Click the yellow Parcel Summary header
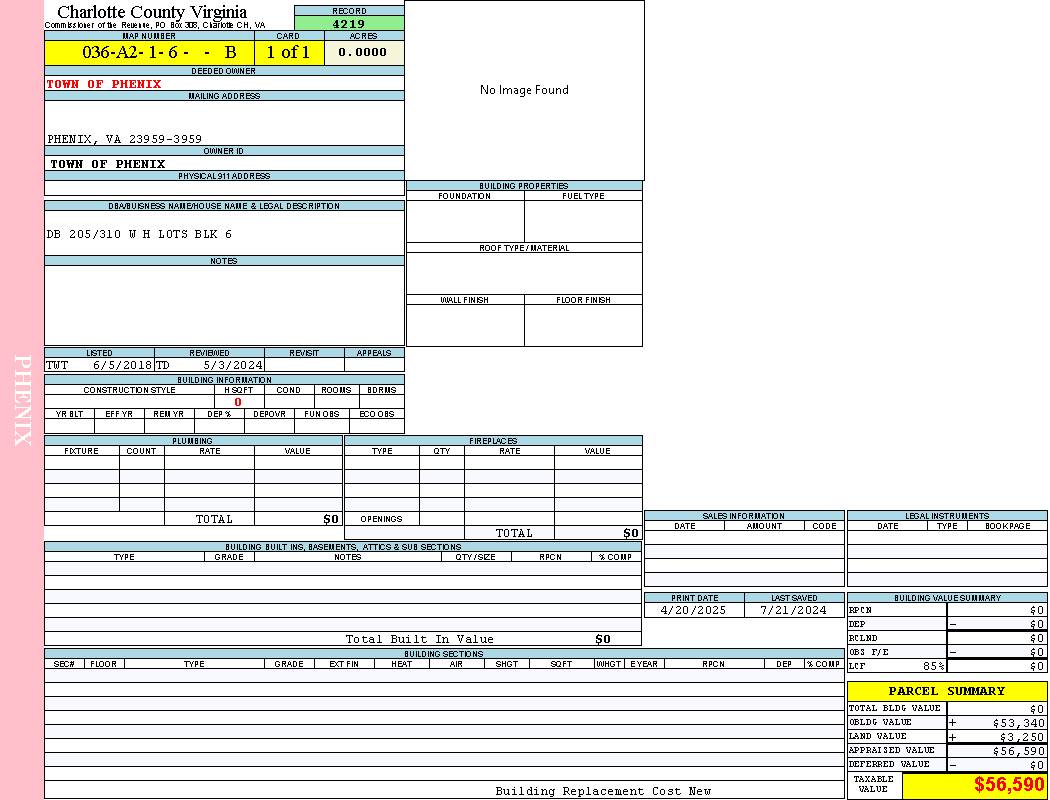 pyautogui.click(x=946, y=691)
